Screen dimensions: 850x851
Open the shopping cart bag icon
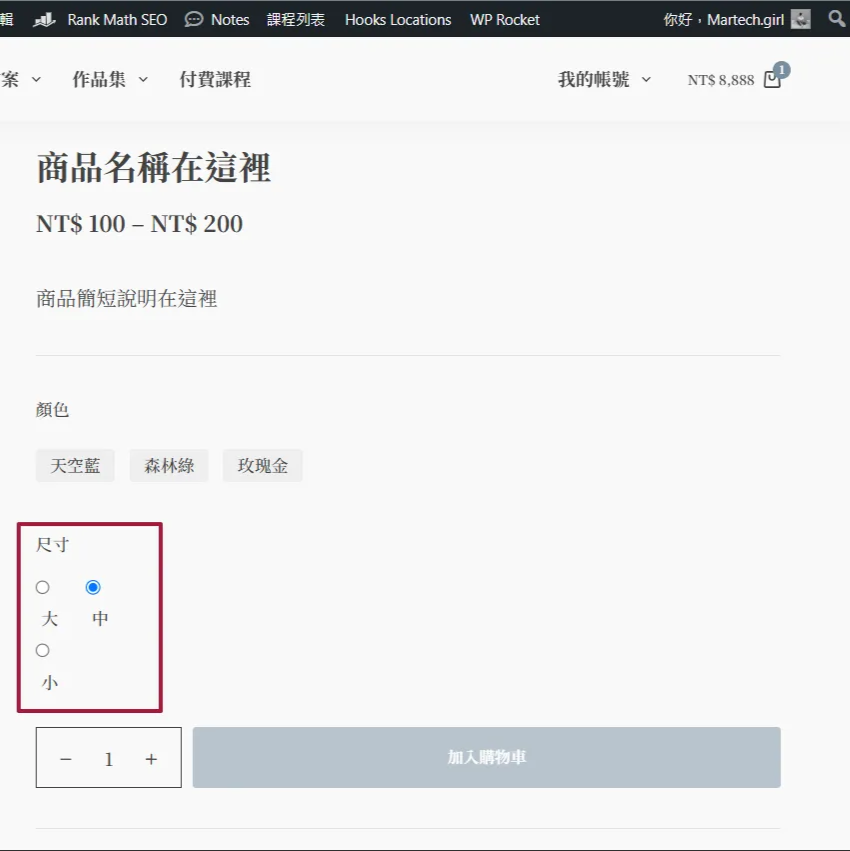click(770, 79)
